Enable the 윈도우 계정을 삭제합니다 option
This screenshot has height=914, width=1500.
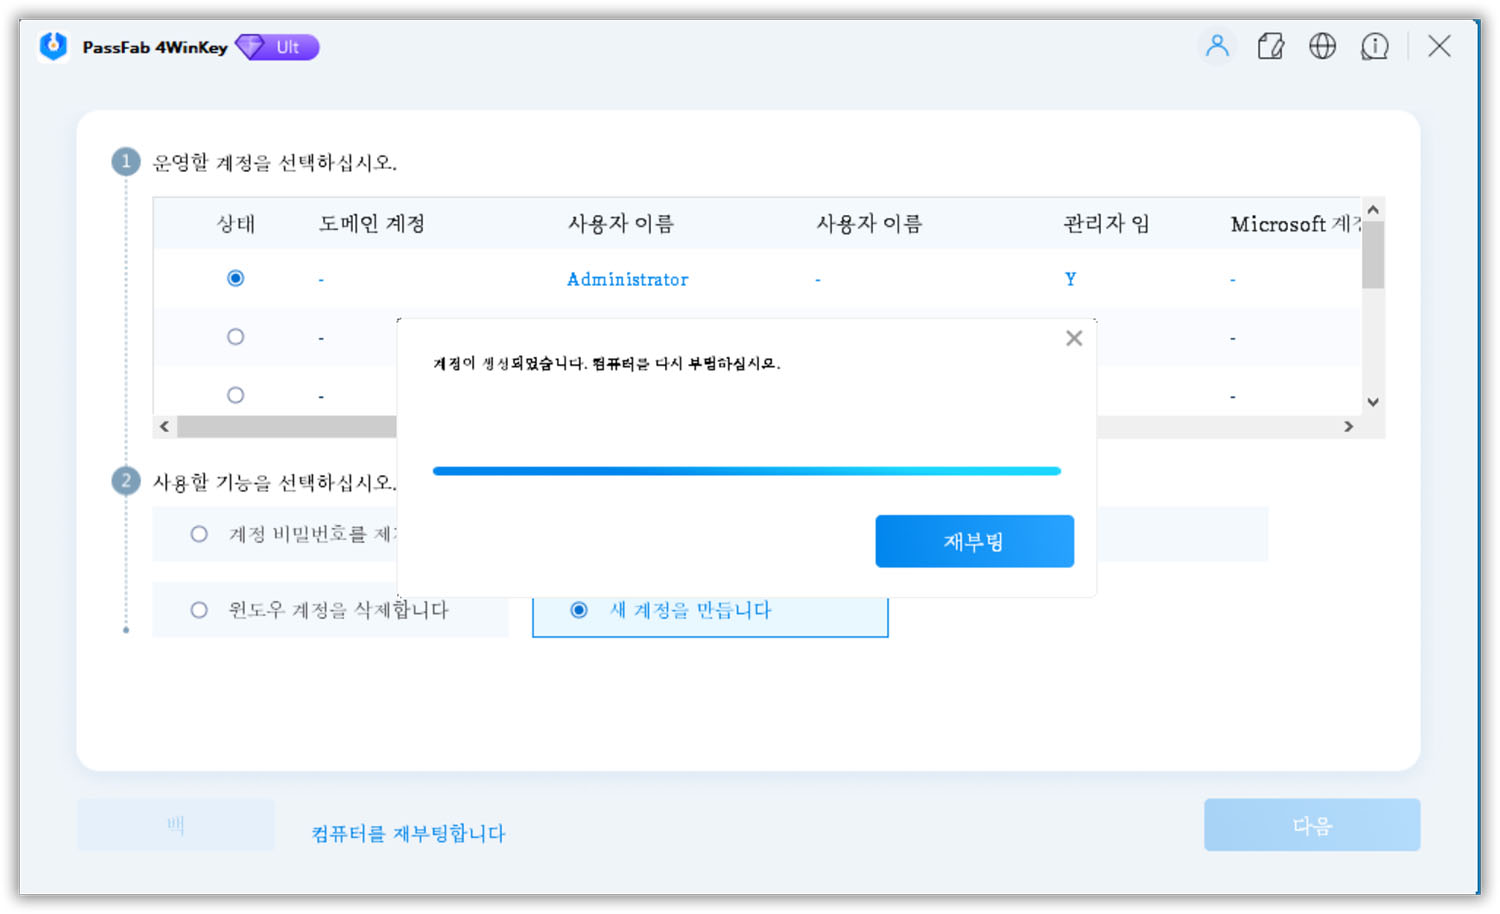198,610
